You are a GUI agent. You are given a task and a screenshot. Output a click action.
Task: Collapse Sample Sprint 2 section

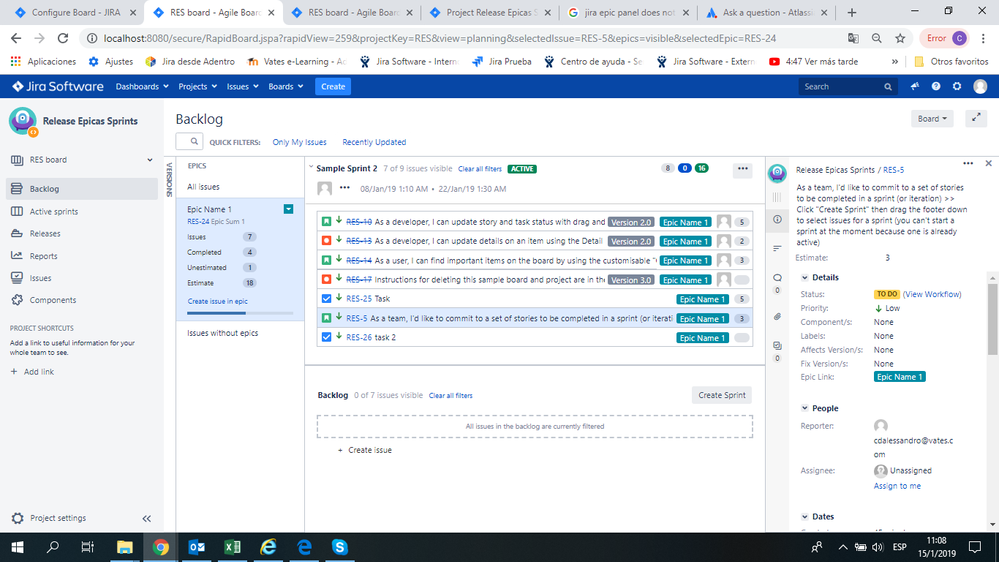[311, 168]
